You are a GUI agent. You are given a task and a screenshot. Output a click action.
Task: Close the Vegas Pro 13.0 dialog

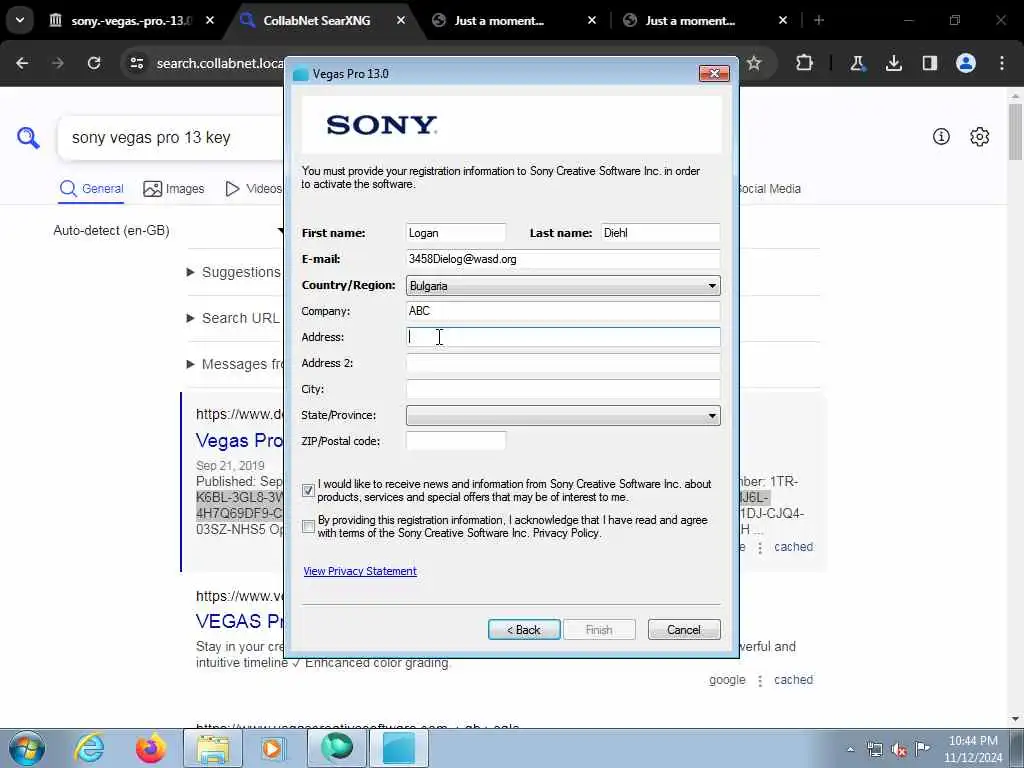click(x=714, y=73)
